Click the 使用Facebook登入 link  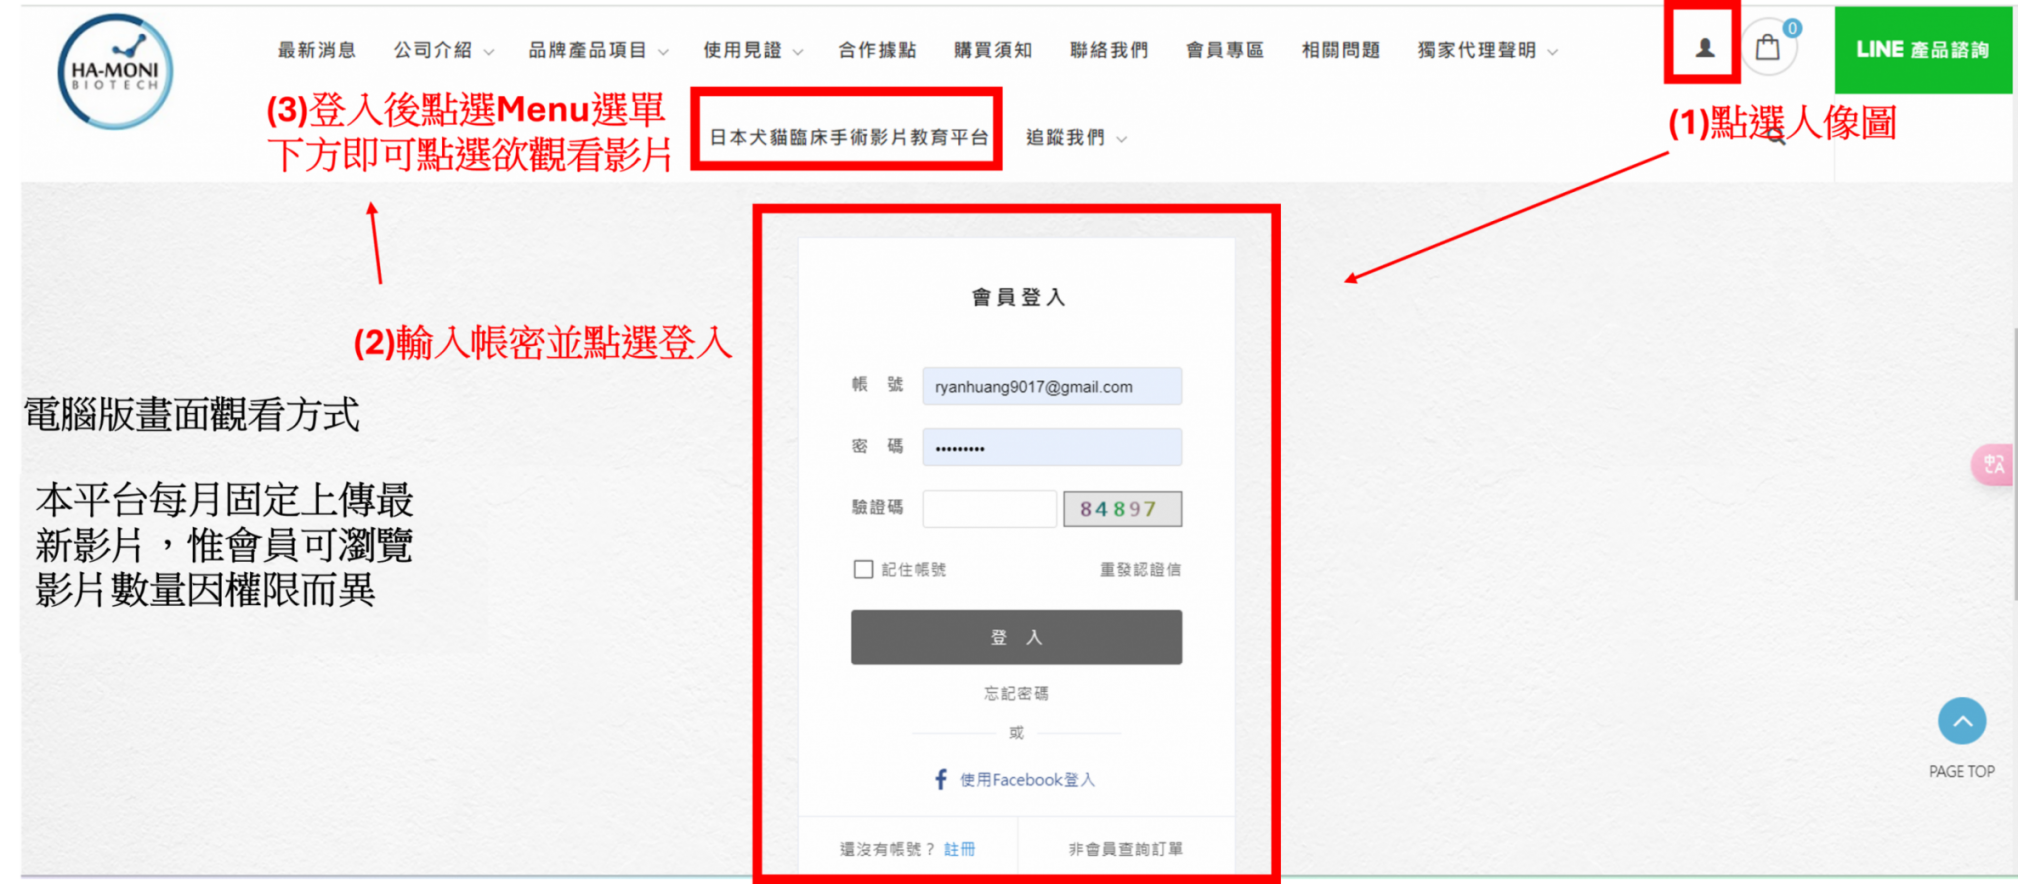(x=1027, y=779)
